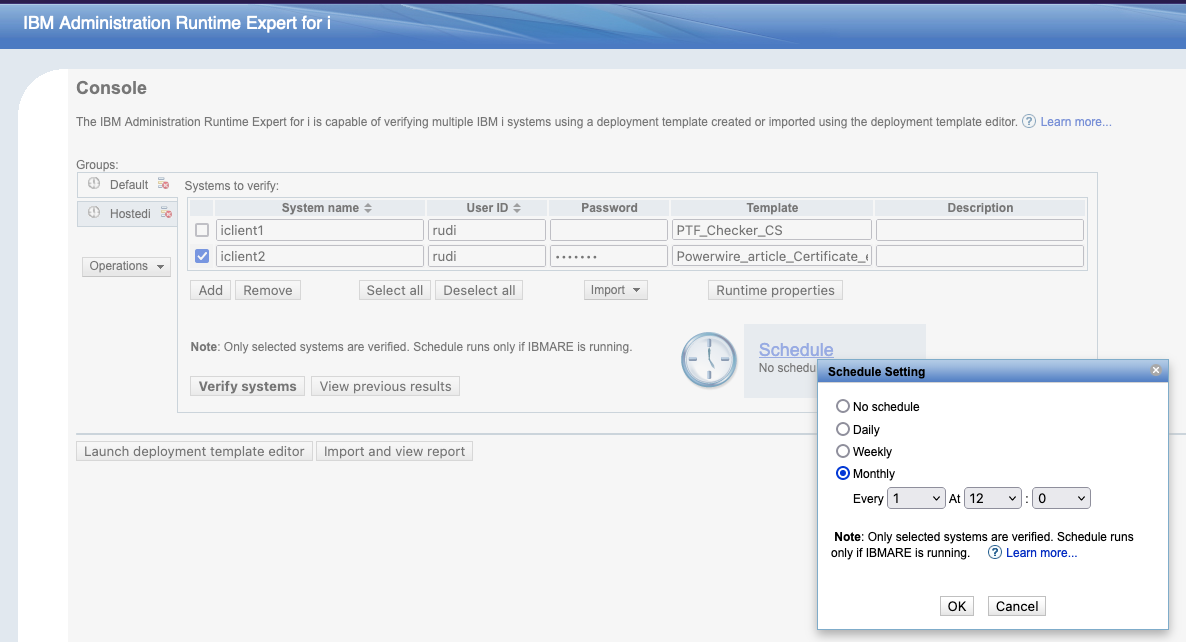Screen dimensions: 1186x642
Task: Select the Weekly schedule radio button
Action: (843, 452)
